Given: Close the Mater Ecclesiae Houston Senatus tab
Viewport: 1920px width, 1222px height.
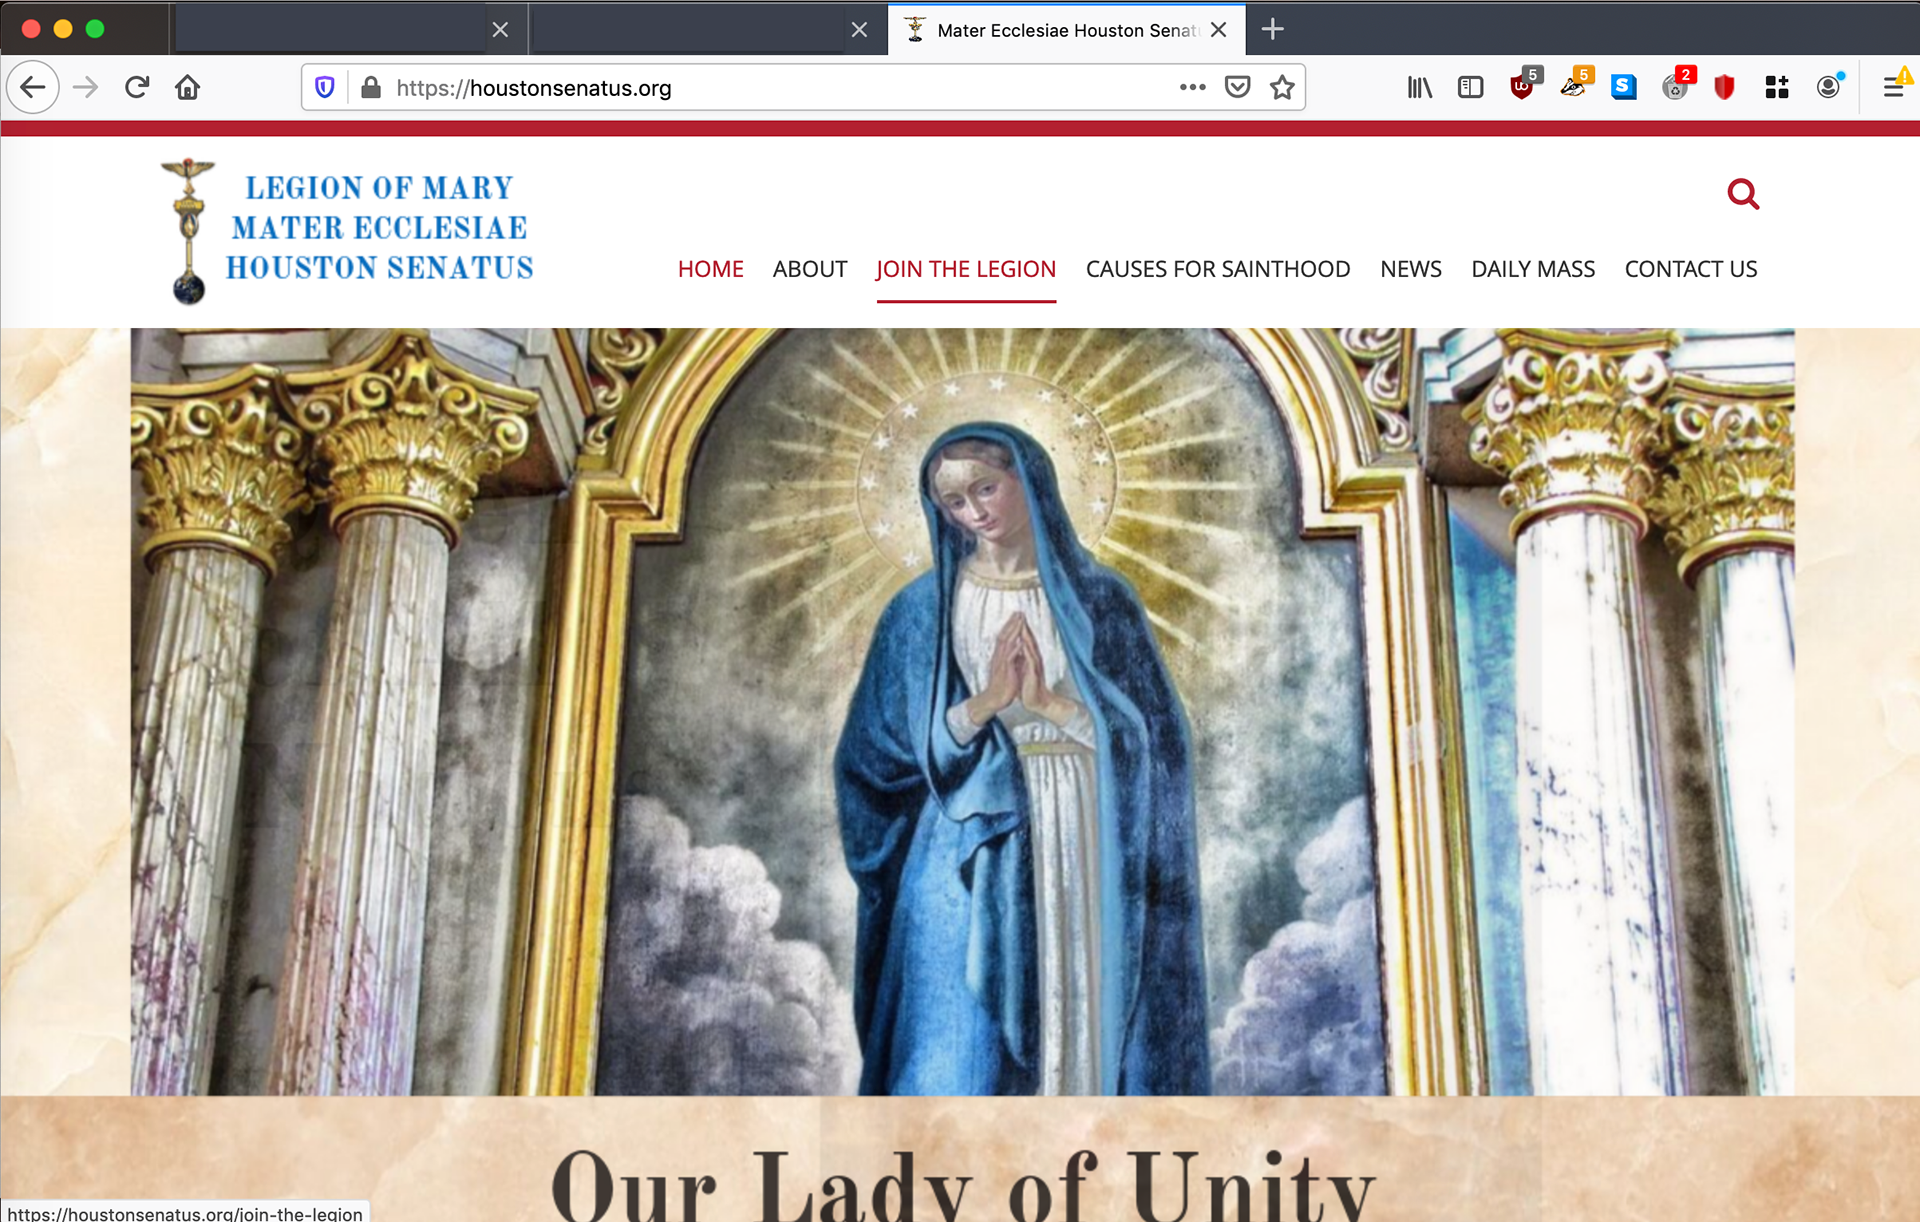Looking at the screenshot, I should pyautogui.click(x=1219, y=30).
